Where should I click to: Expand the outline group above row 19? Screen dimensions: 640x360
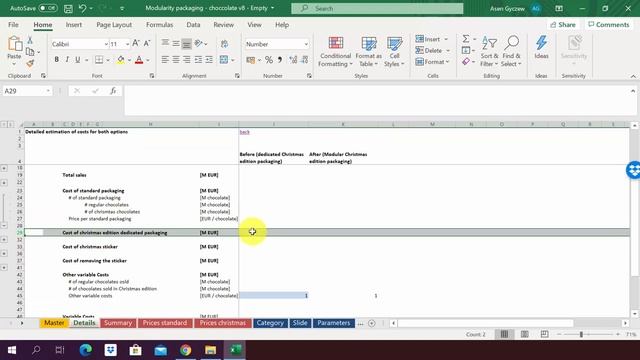coord(4,168)
